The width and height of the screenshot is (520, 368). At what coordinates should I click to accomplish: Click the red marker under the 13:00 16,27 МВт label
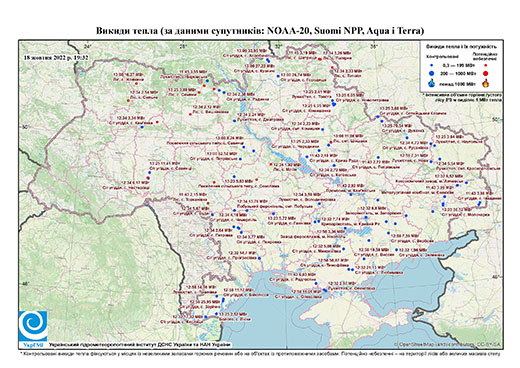point(136,84)
